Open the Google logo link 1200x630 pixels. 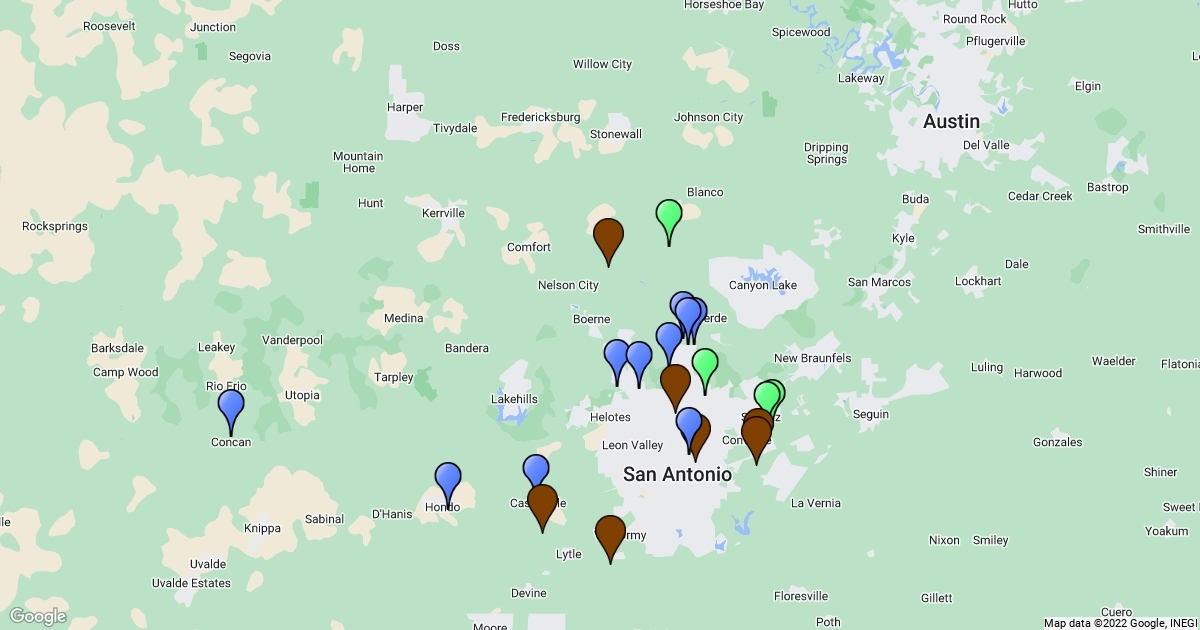pos(38,616)
